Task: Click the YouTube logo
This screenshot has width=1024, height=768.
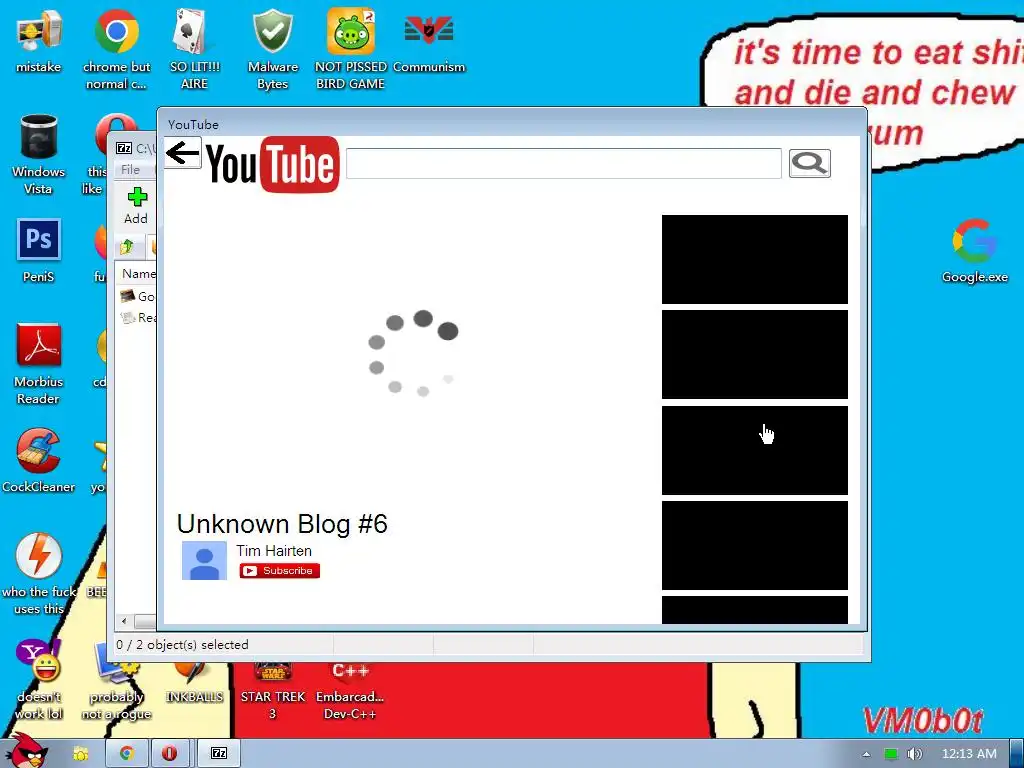Action: [x=272, y=165]
